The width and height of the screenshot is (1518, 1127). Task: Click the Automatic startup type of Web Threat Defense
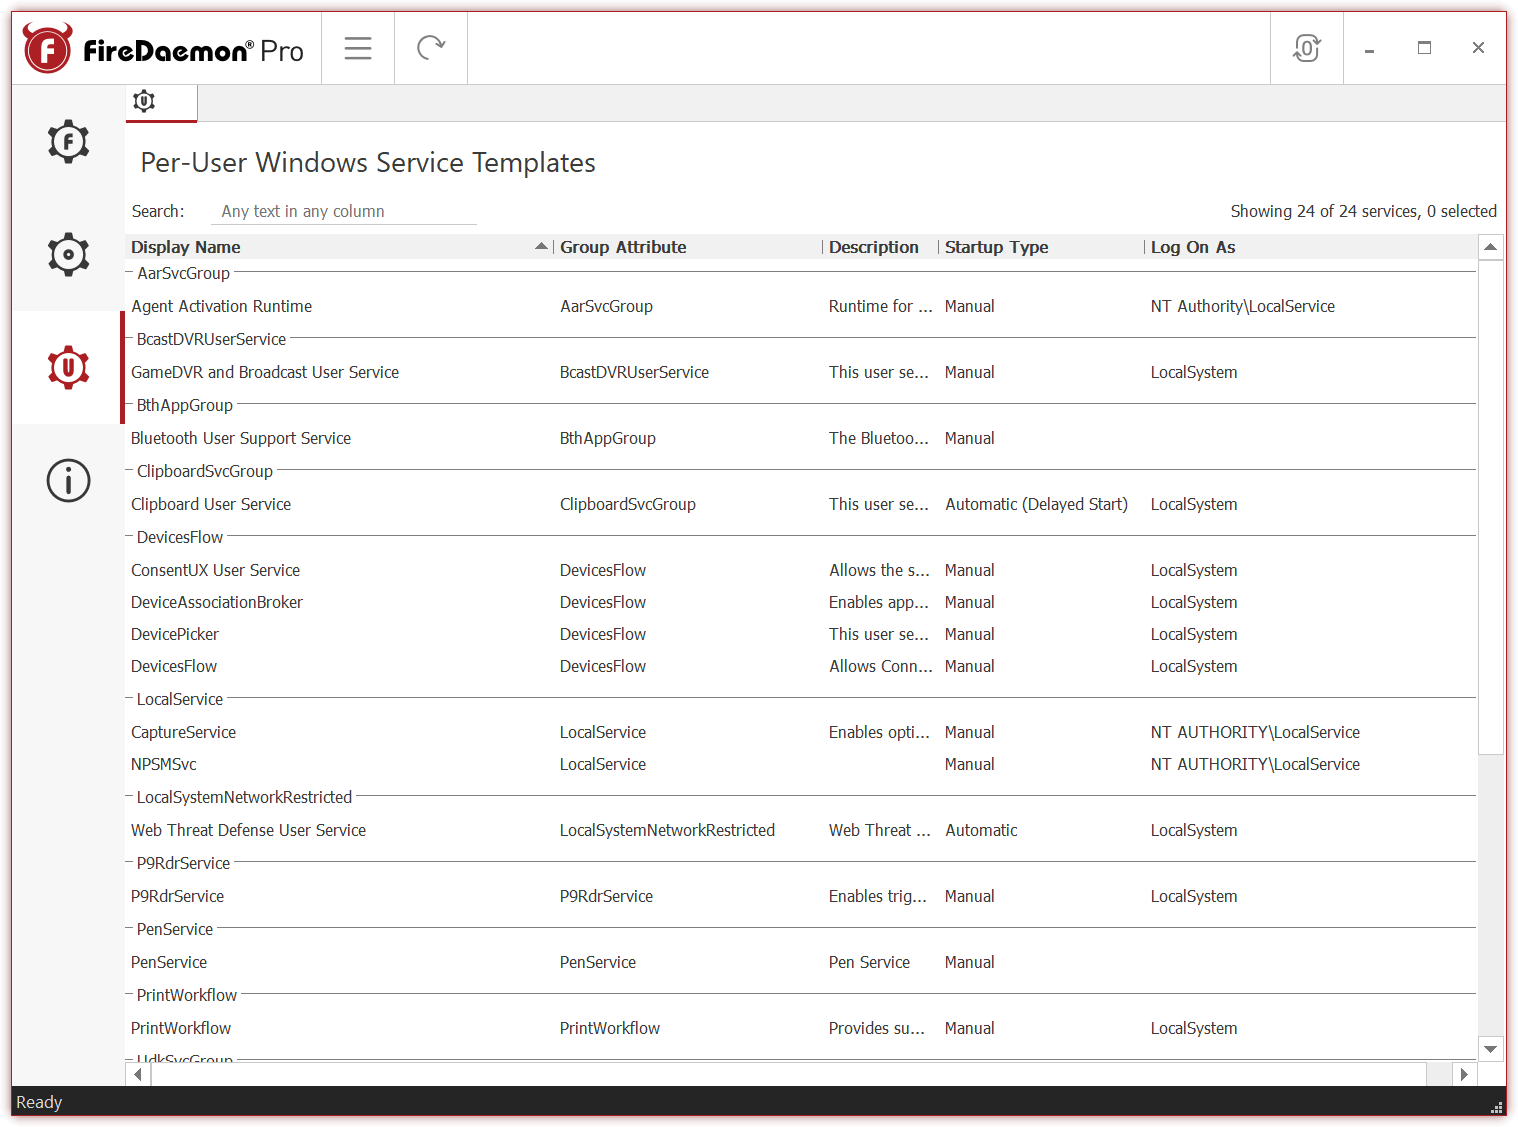click(981, 830)
